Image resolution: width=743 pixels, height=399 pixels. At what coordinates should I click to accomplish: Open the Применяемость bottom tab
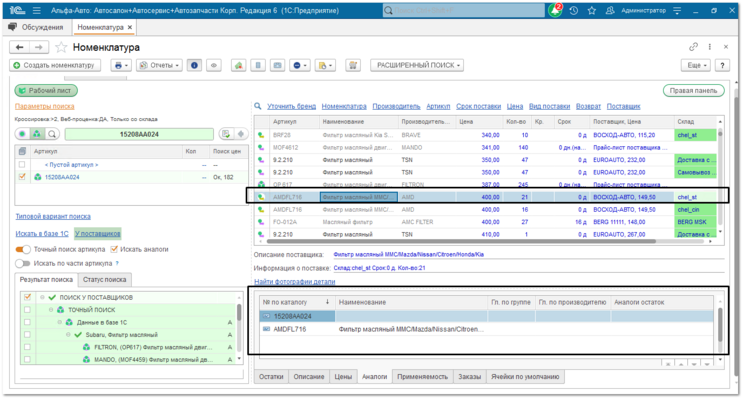(422, 377)
